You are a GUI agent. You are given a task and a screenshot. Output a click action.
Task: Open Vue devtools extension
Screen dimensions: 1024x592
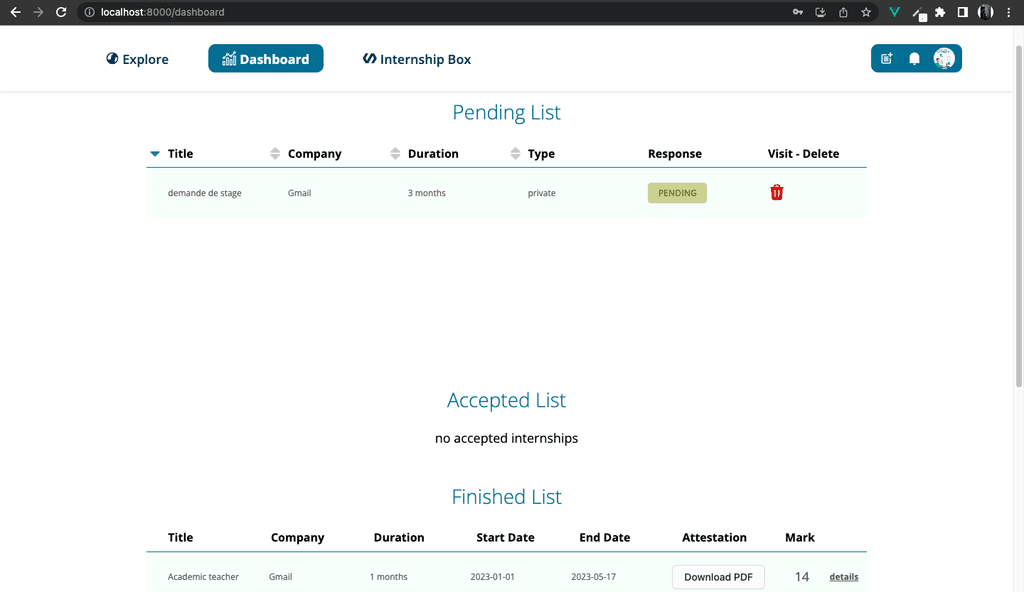click(895, 12)
